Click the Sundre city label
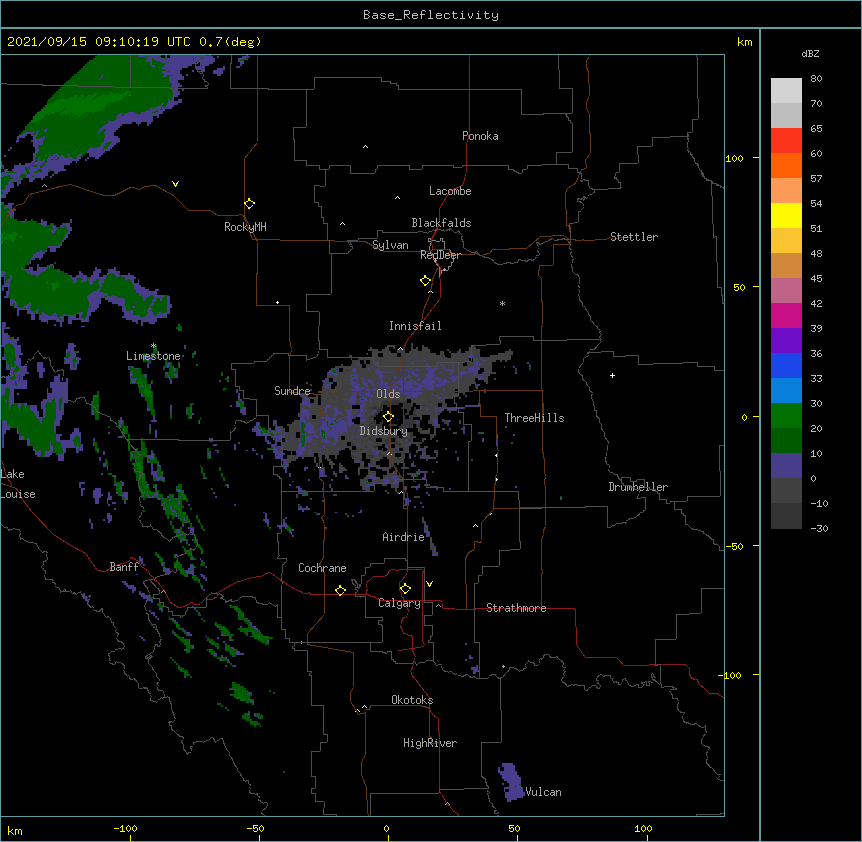The image size is (862, 842). click(292, 391)
